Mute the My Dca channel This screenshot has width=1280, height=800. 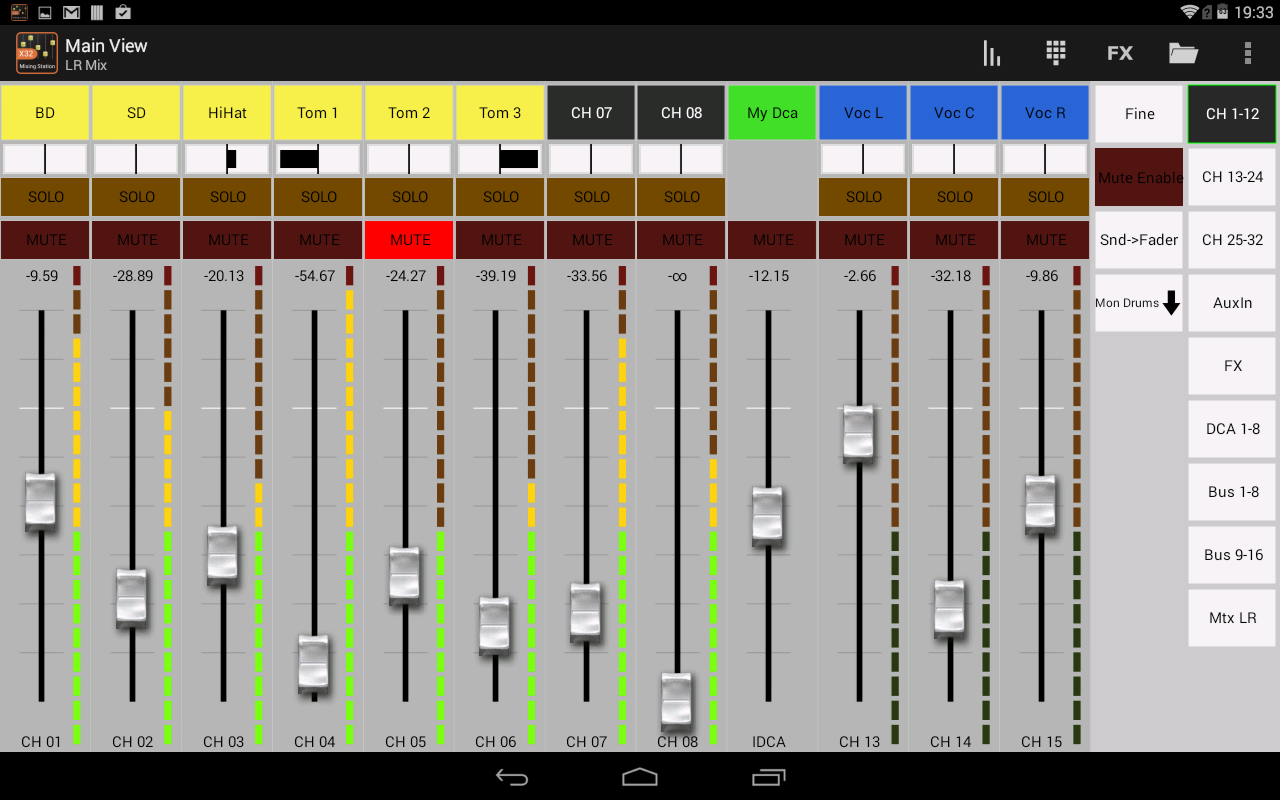[x=772, y=240]
